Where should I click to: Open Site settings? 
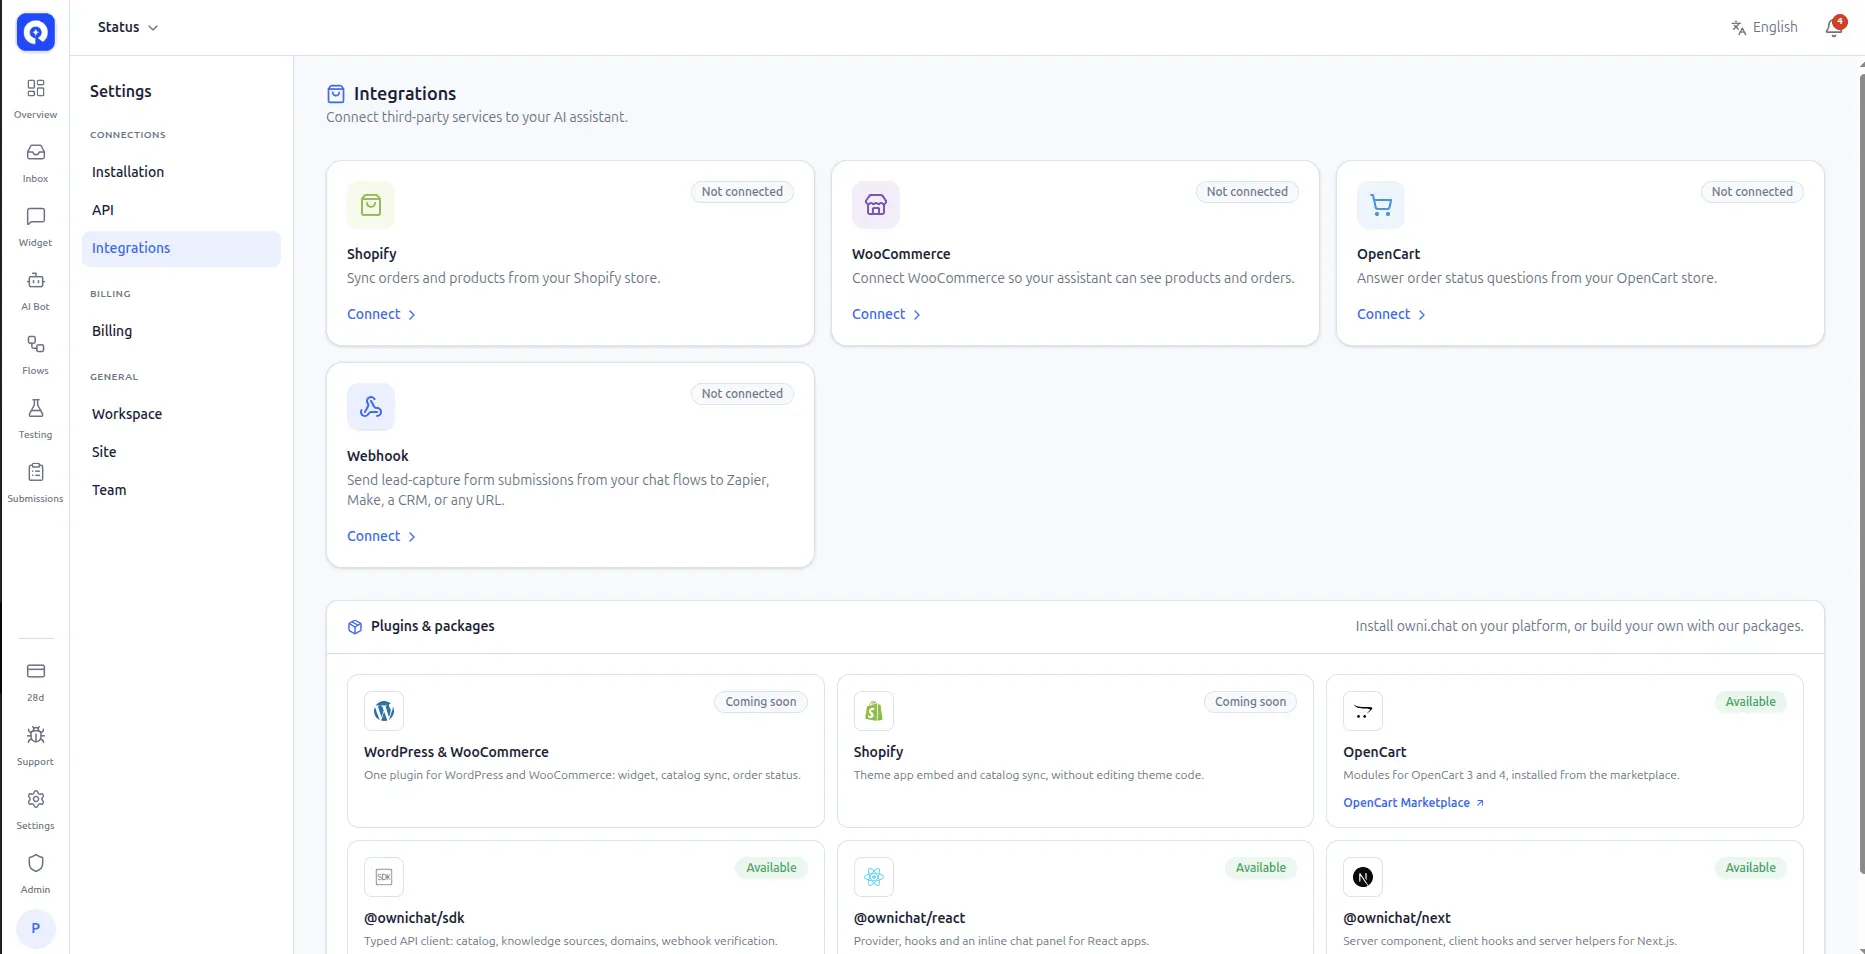tap(181, 452)
